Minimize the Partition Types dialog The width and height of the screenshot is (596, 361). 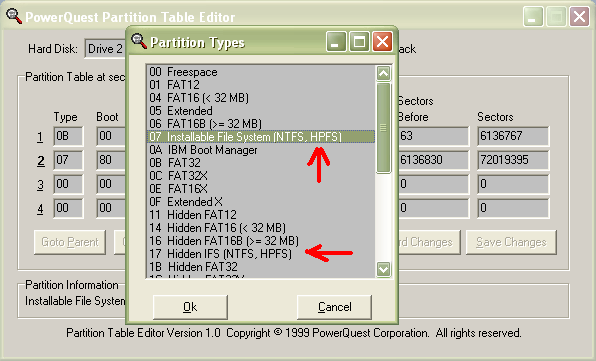tap(336, 41)
